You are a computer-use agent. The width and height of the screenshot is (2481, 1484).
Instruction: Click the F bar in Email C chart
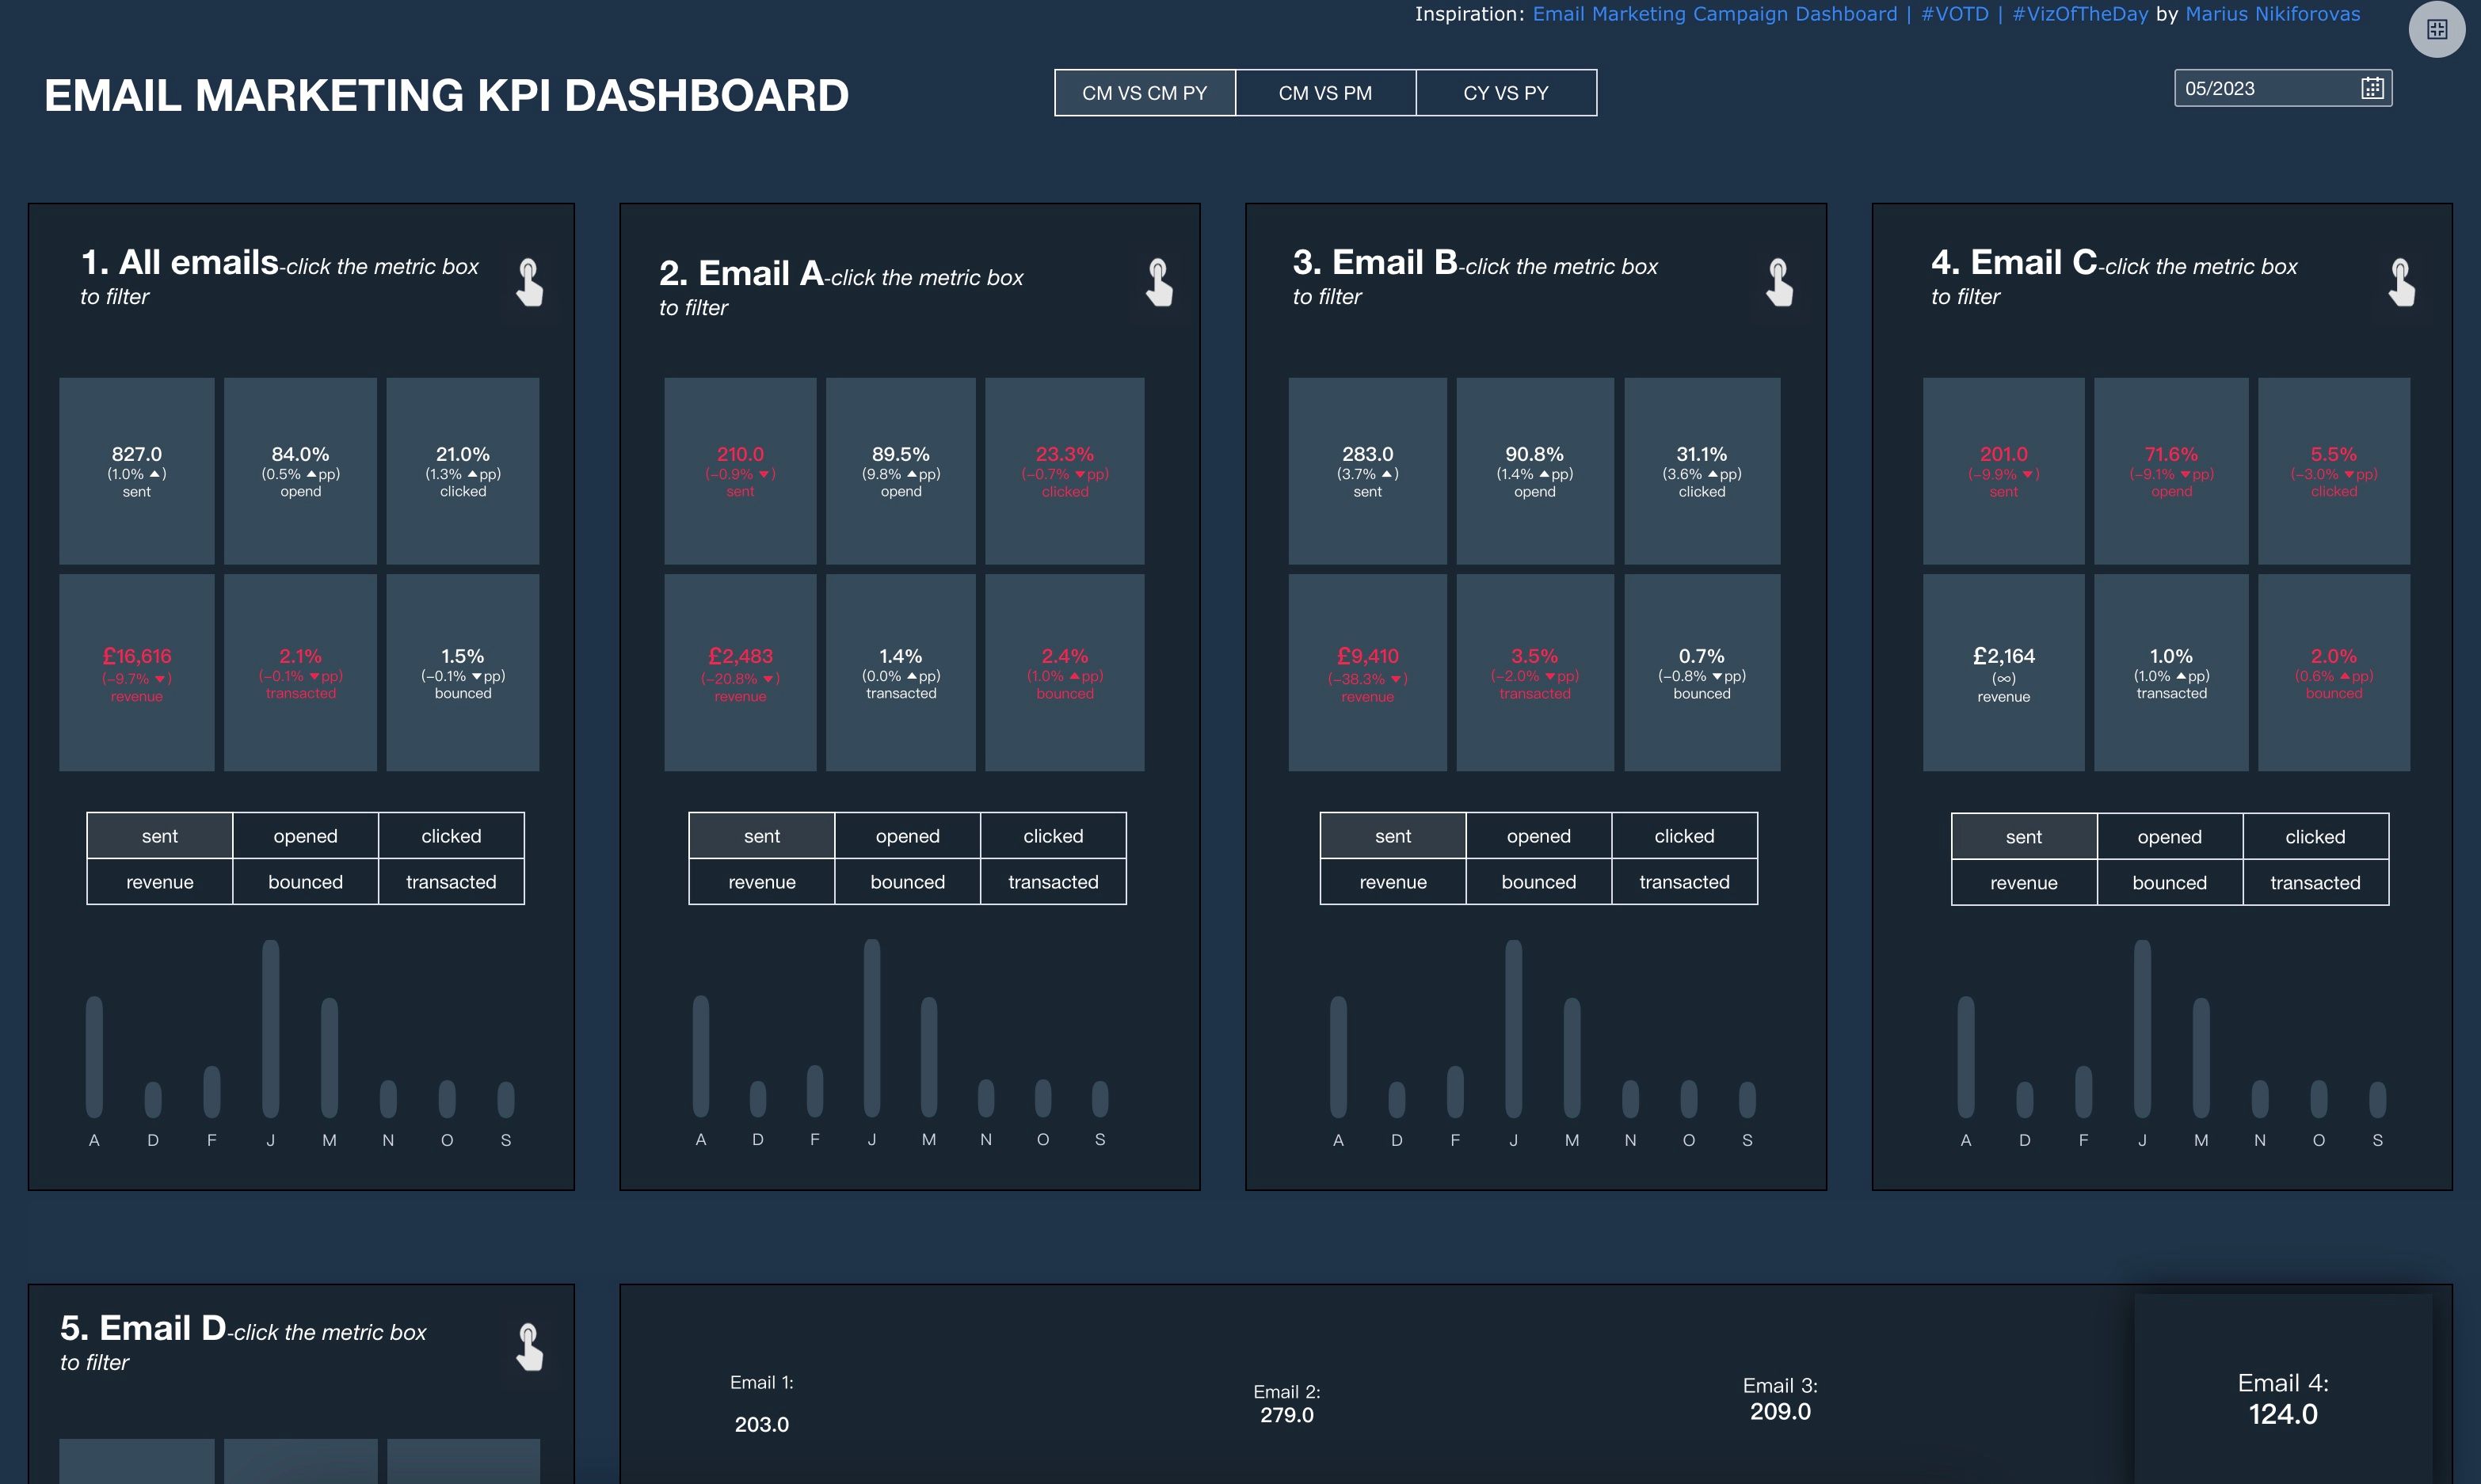click(2083, 1092)
